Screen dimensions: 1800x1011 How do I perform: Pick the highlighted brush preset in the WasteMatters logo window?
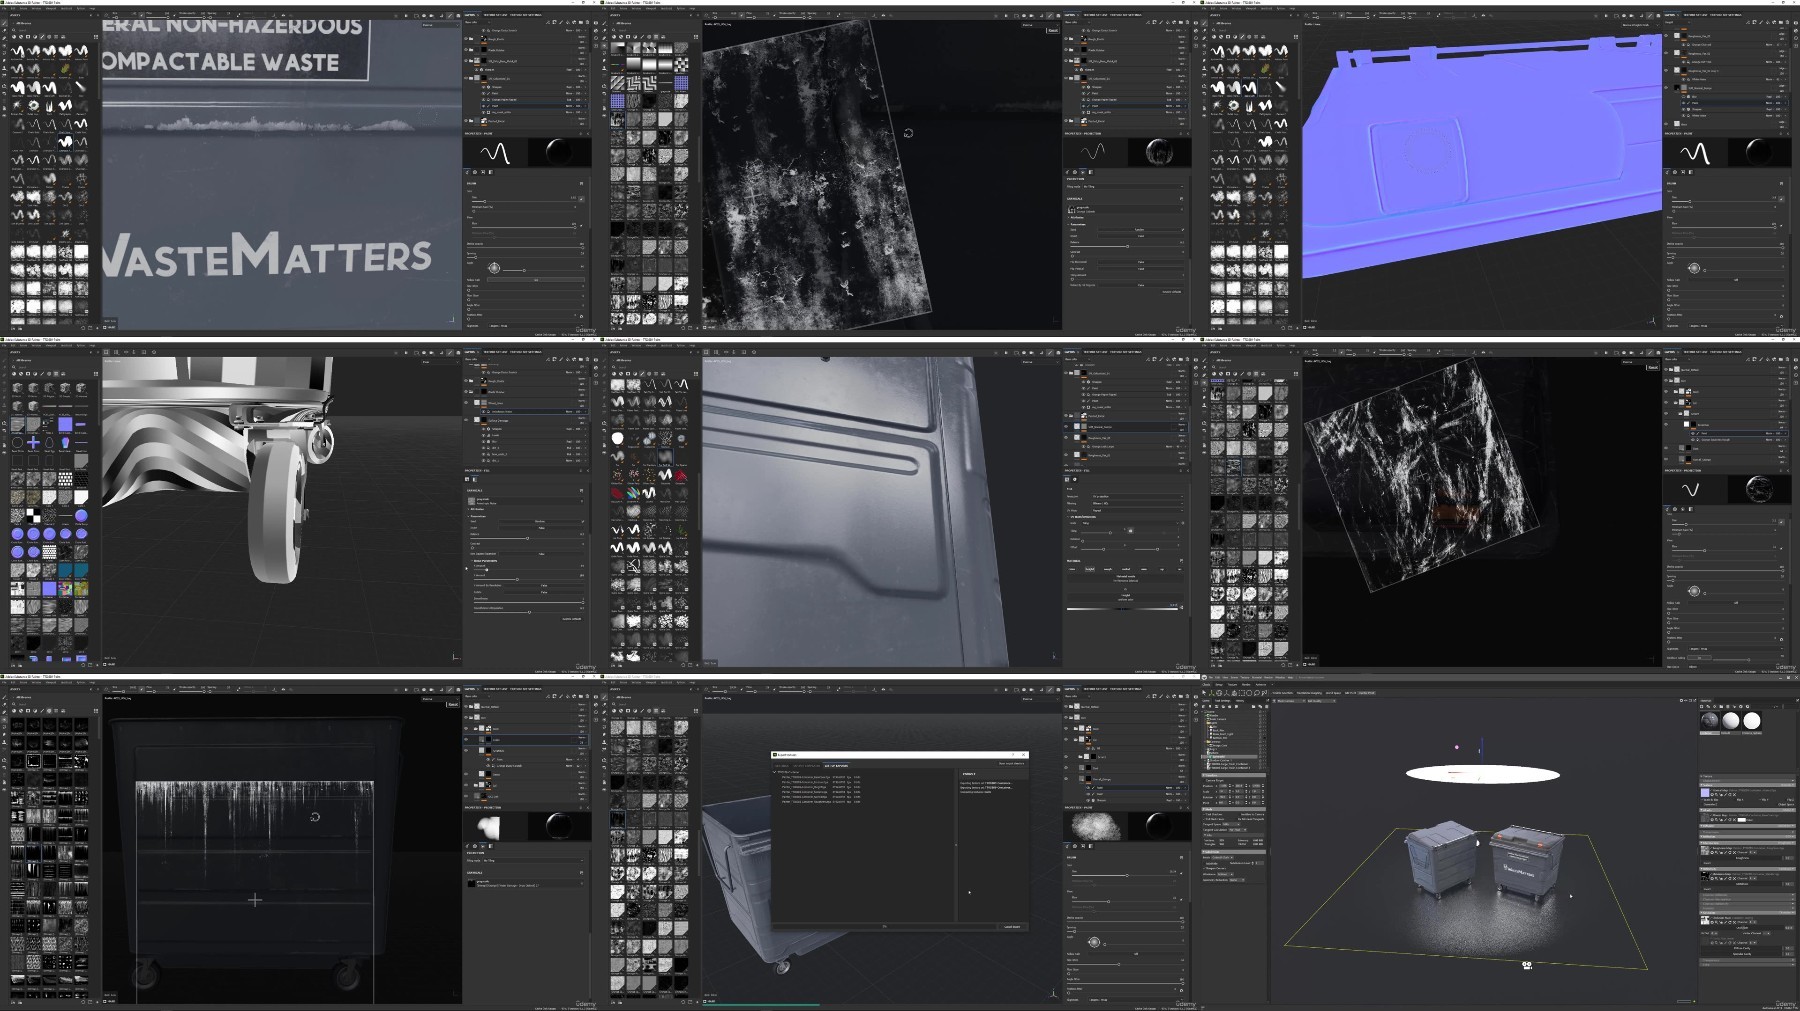[x=65, y=142]
